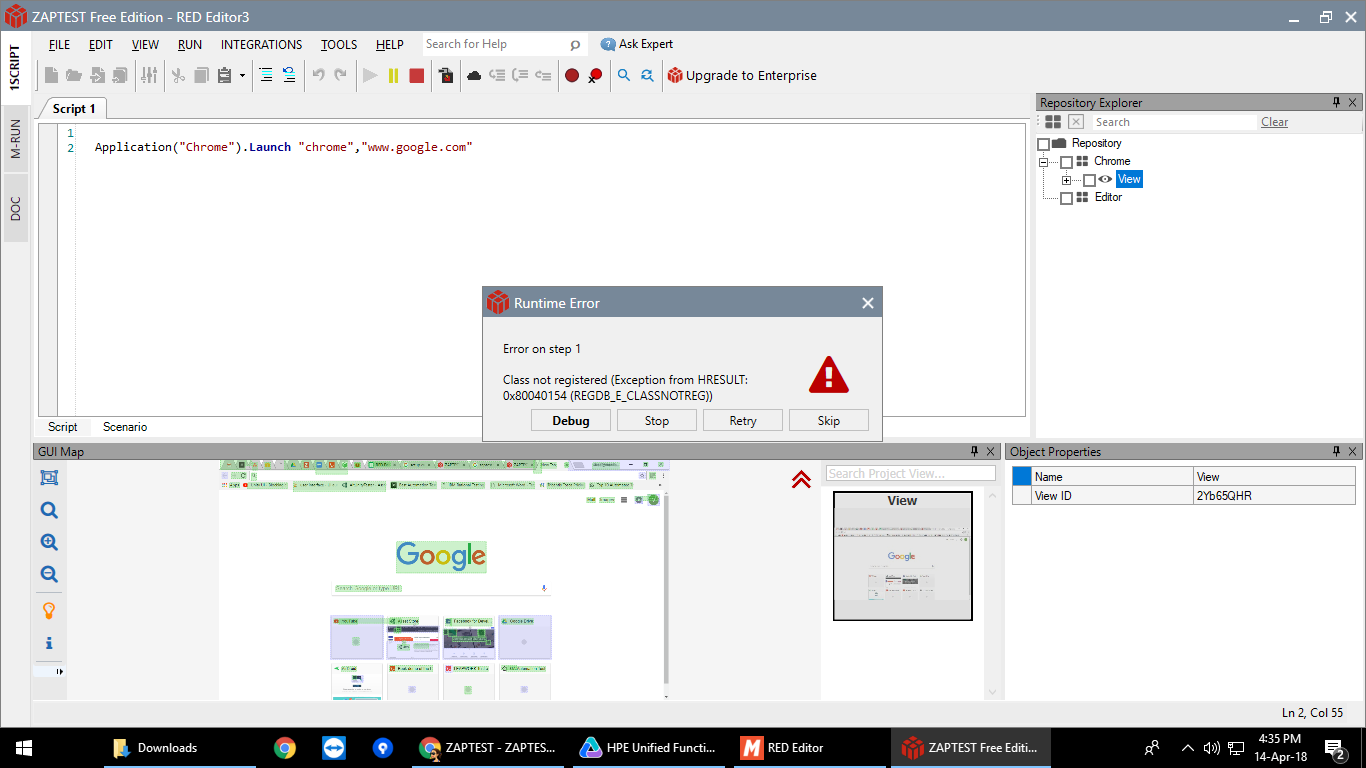1366x768 pixels.
Task: Click Upgrade to Enterprise
Action: 742,75
